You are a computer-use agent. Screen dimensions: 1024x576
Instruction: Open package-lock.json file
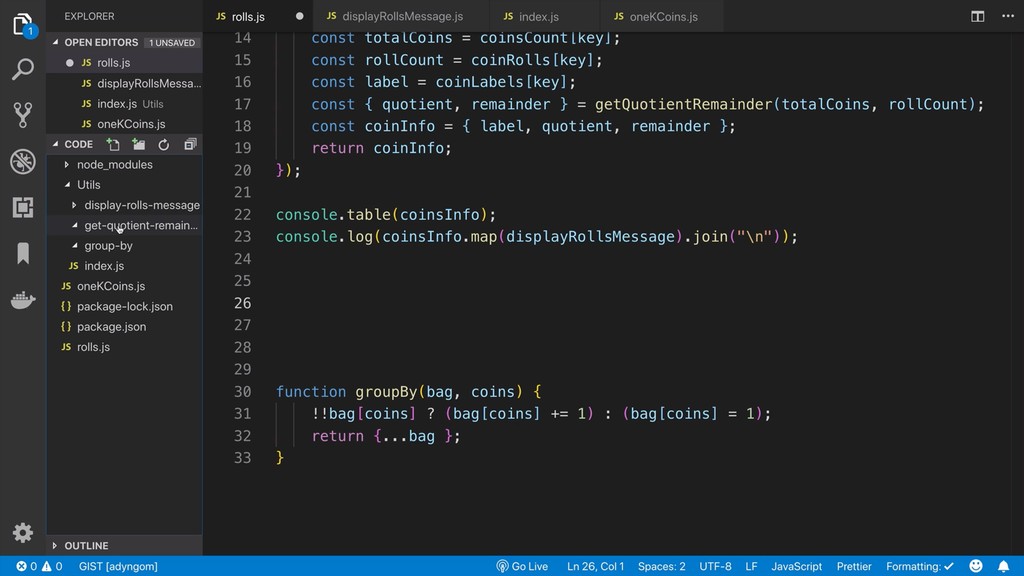click(x=124, y=306)
